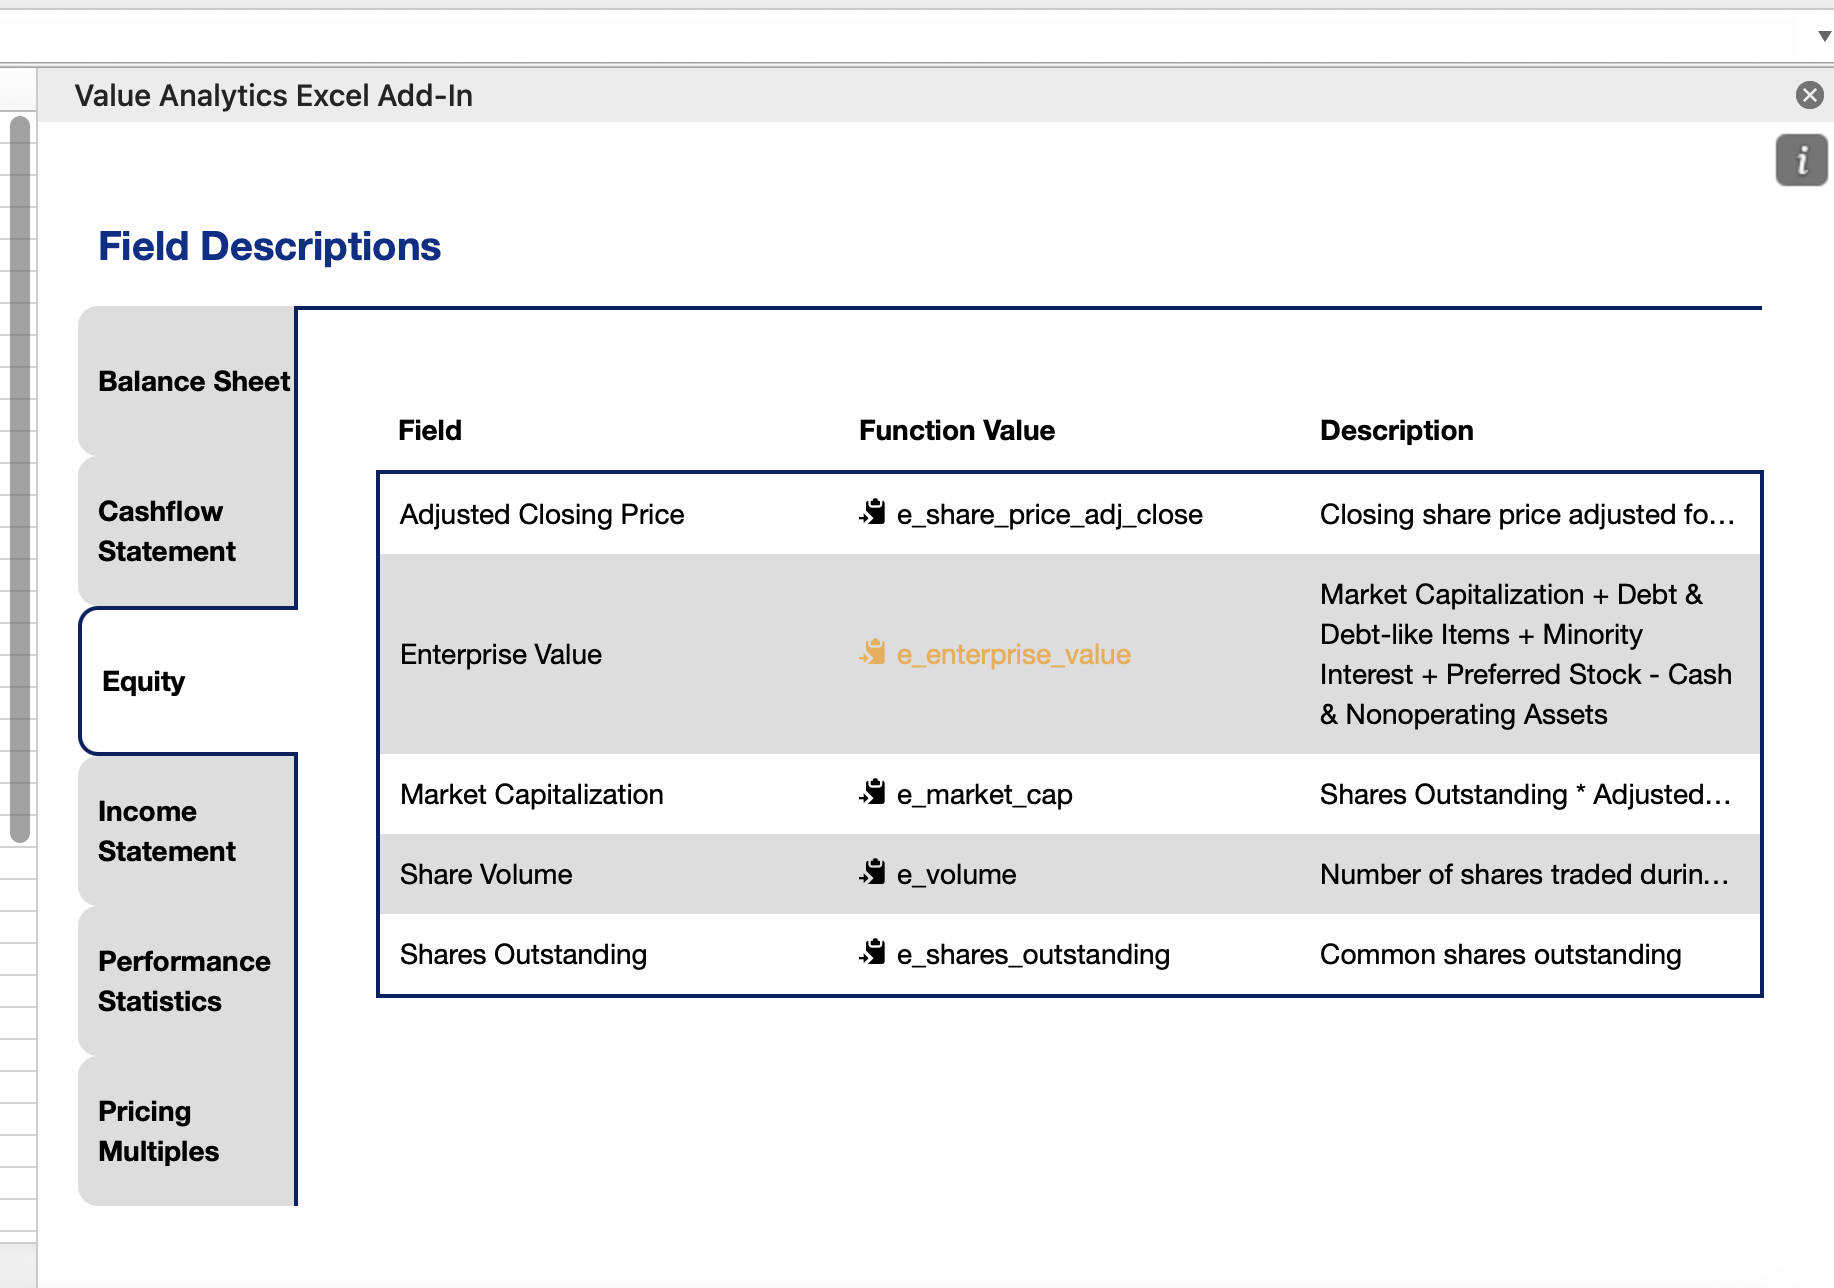The width and height of the screenshot is (1834, 1288).
Task: Click the clipboard icon beside Enterprise Value
Action: (x=871, y=654)
